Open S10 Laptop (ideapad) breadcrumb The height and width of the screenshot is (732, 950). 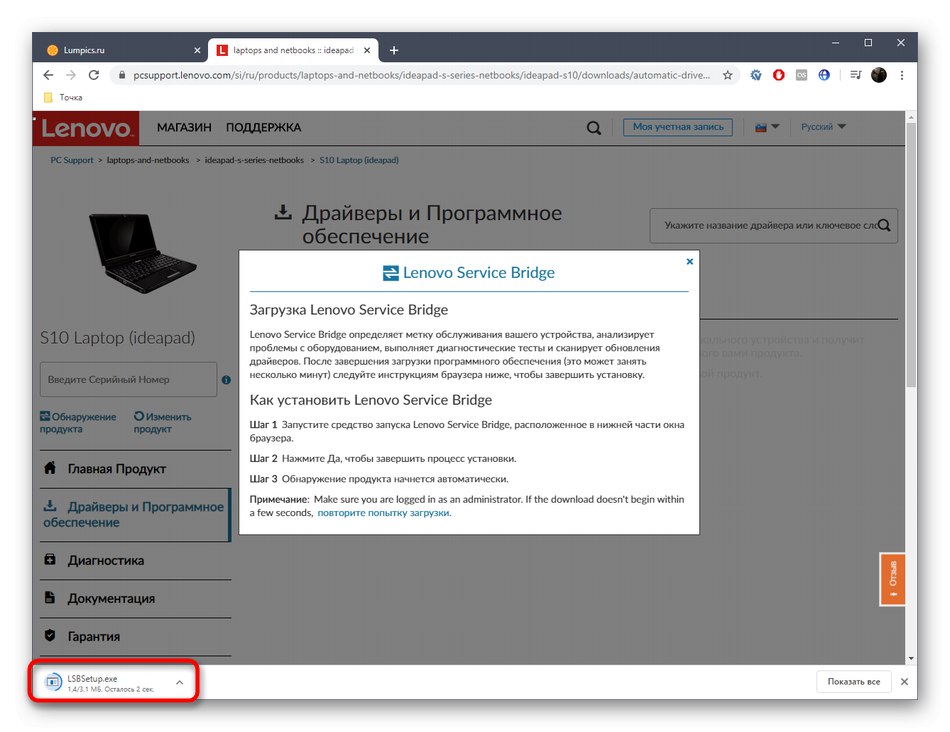point(359,161)
